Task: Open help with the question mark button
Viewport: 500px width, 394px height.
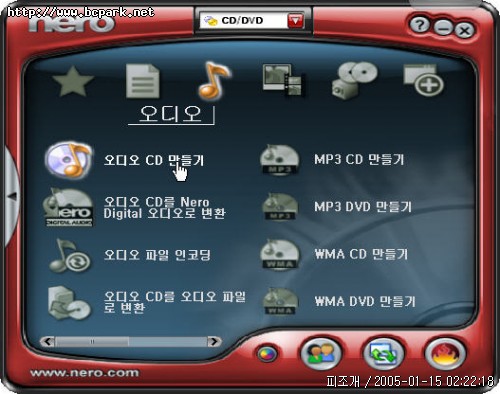Action: (x=420, y=25)
